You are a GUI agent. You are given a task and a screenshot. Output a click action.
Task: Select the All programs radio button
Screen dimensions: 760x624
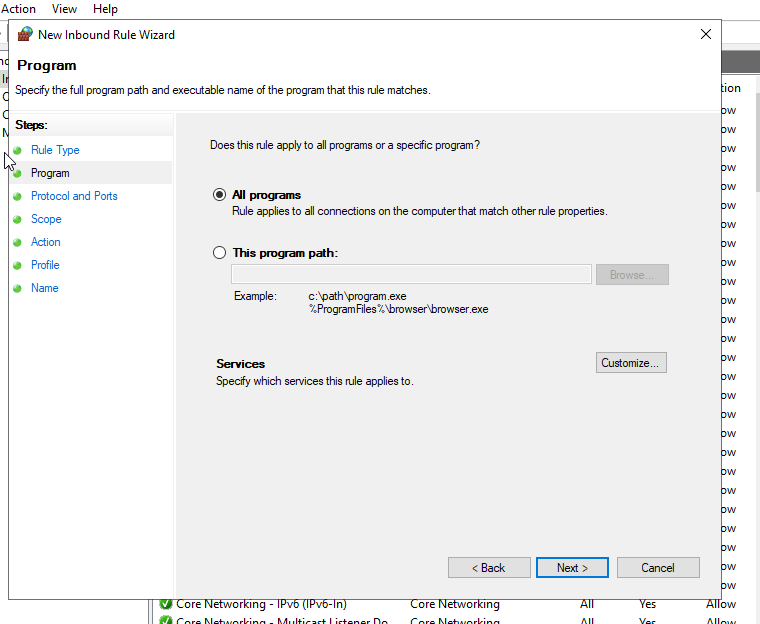[219, 194]
